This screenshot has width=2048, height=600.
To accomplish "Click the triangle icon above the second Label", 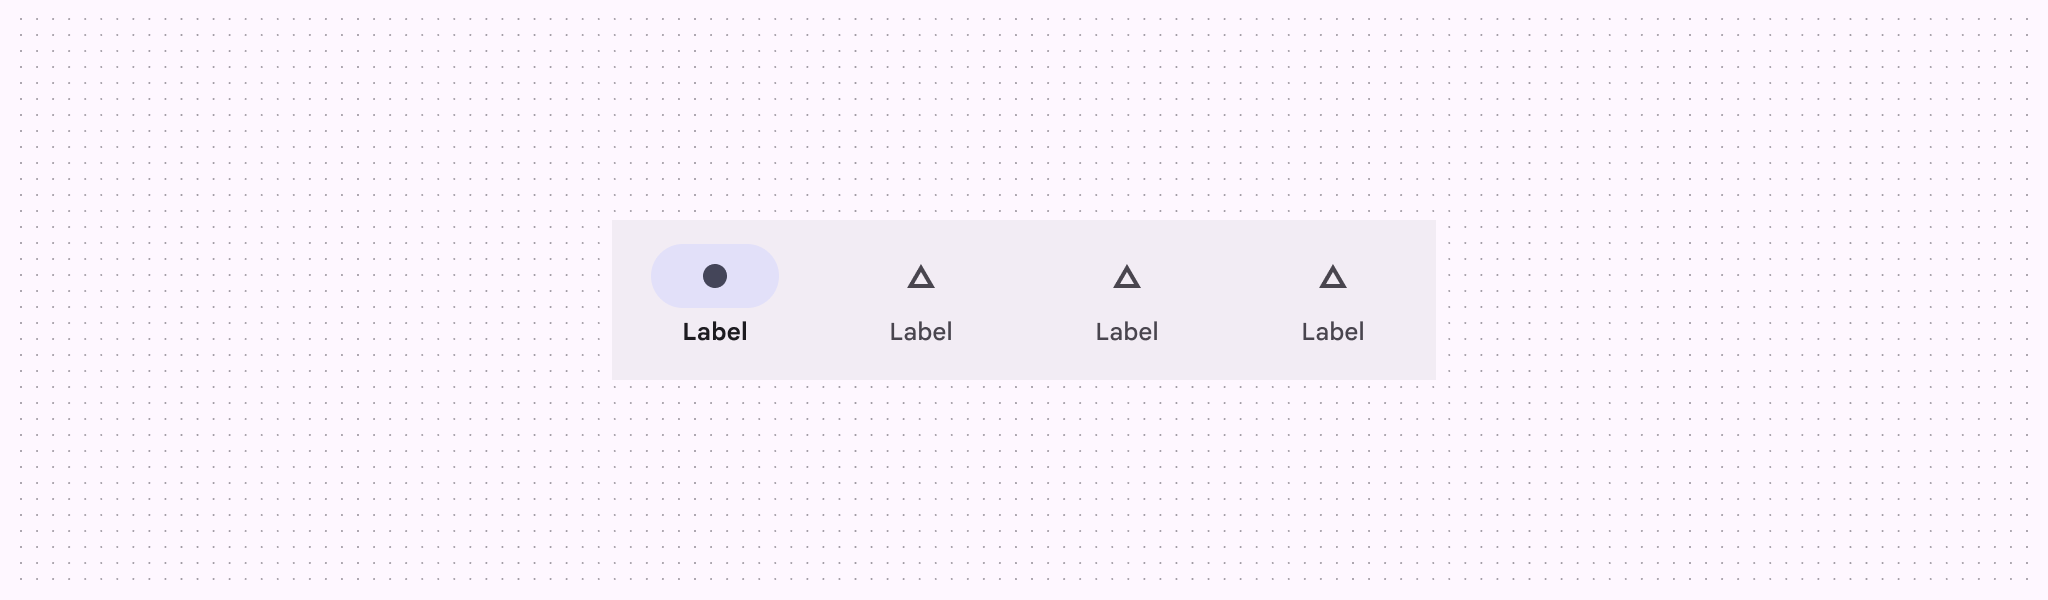I will coord(921,277).
